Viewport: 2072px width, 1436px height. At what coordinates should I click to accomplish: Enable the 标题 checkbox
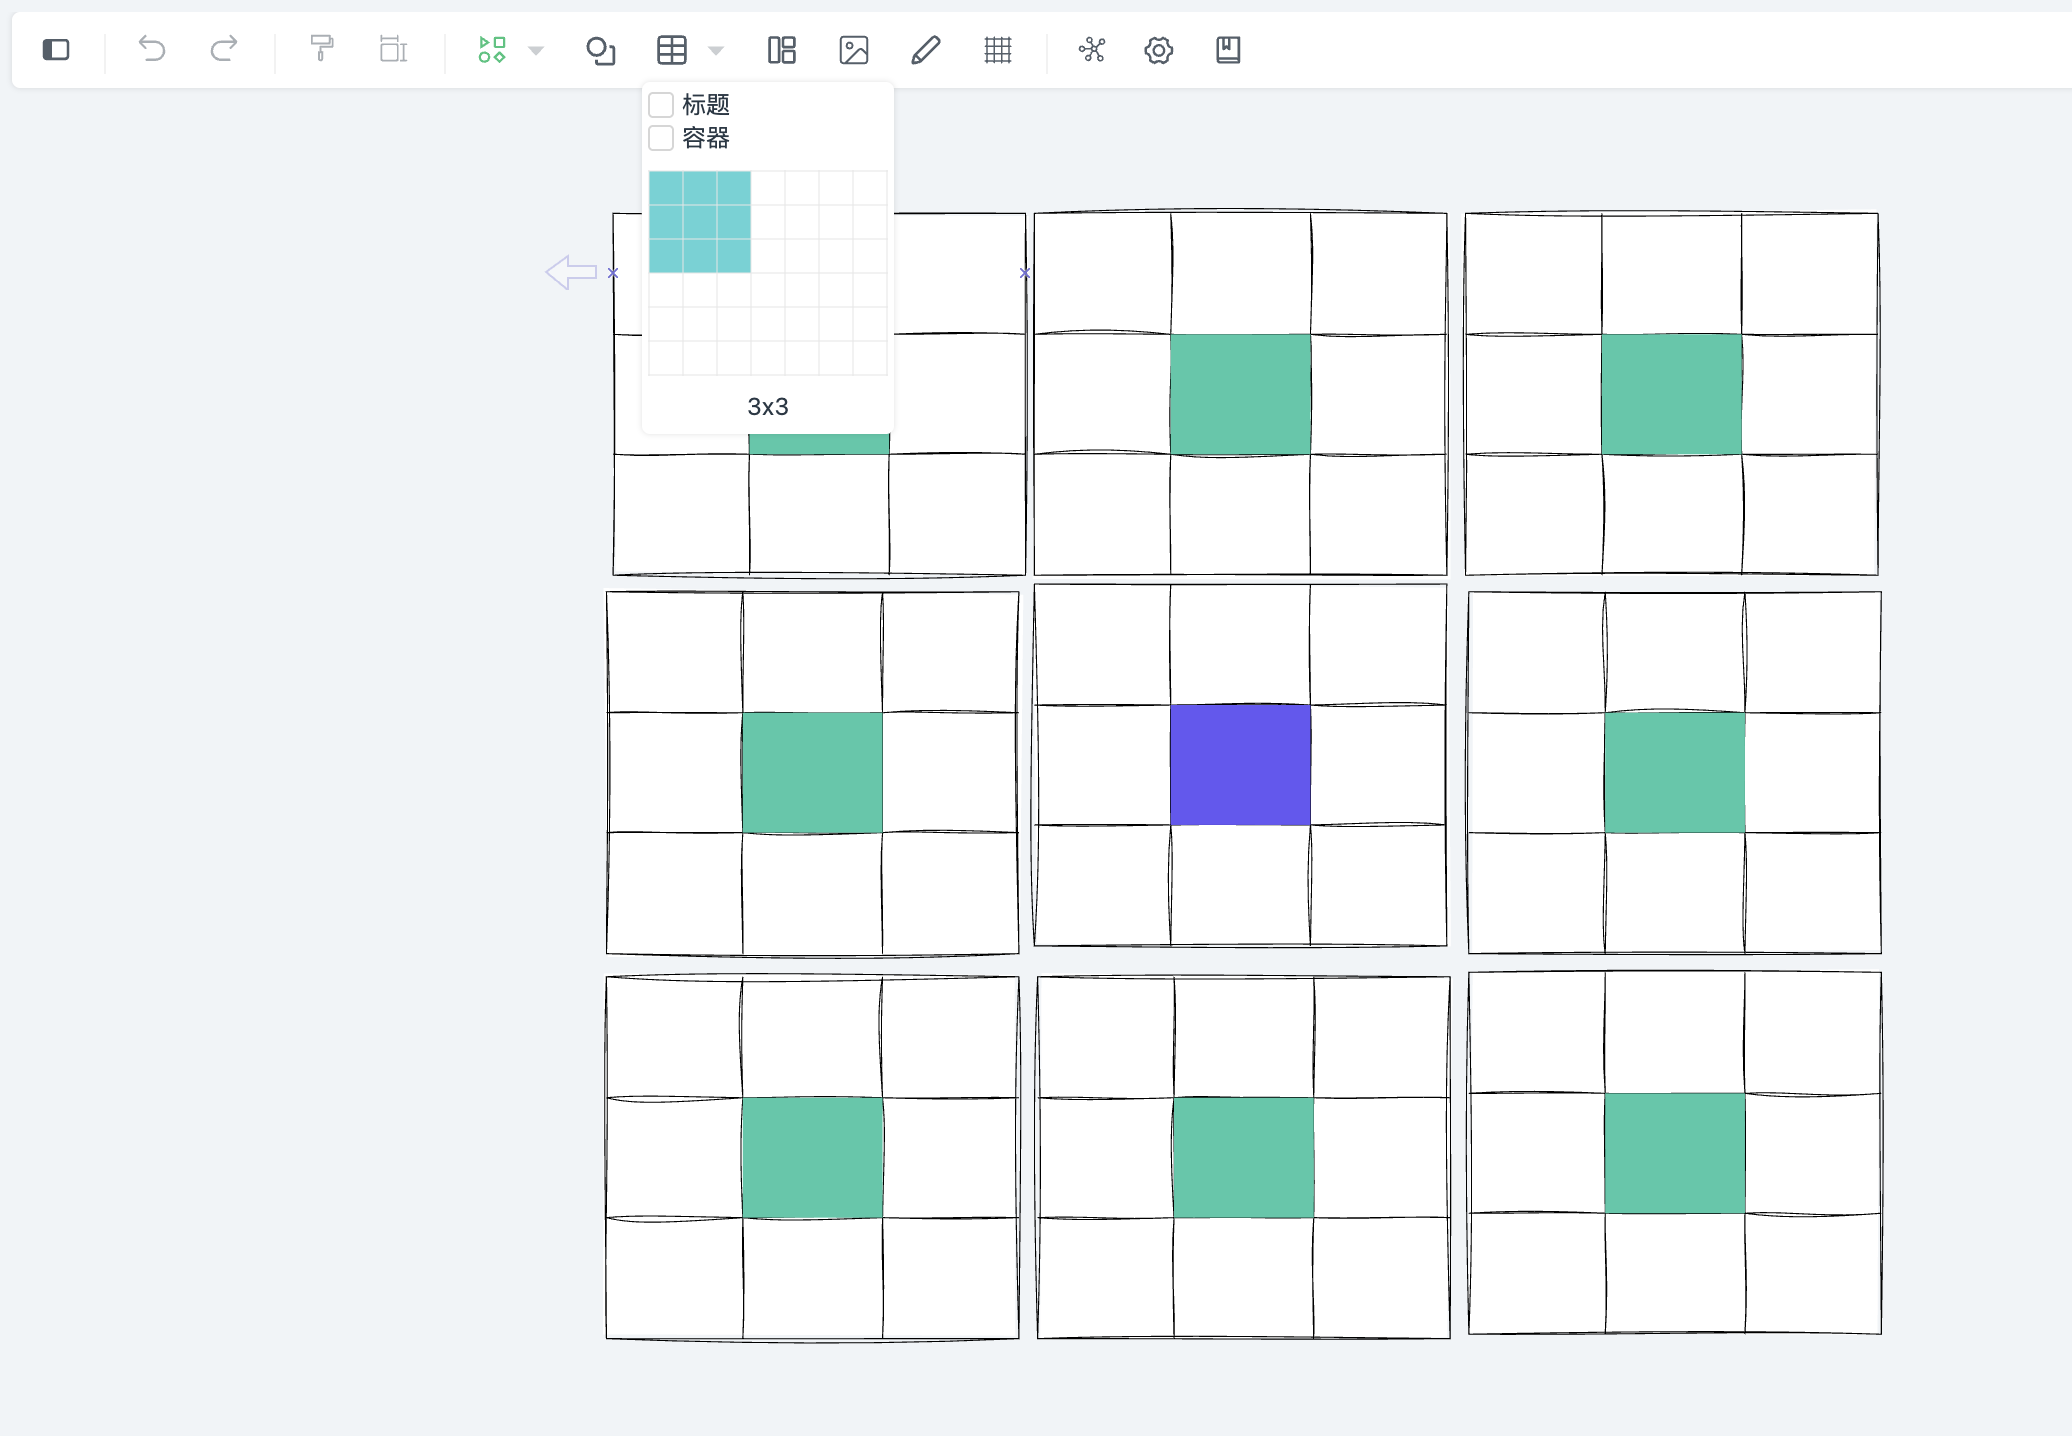pos(661,105)
